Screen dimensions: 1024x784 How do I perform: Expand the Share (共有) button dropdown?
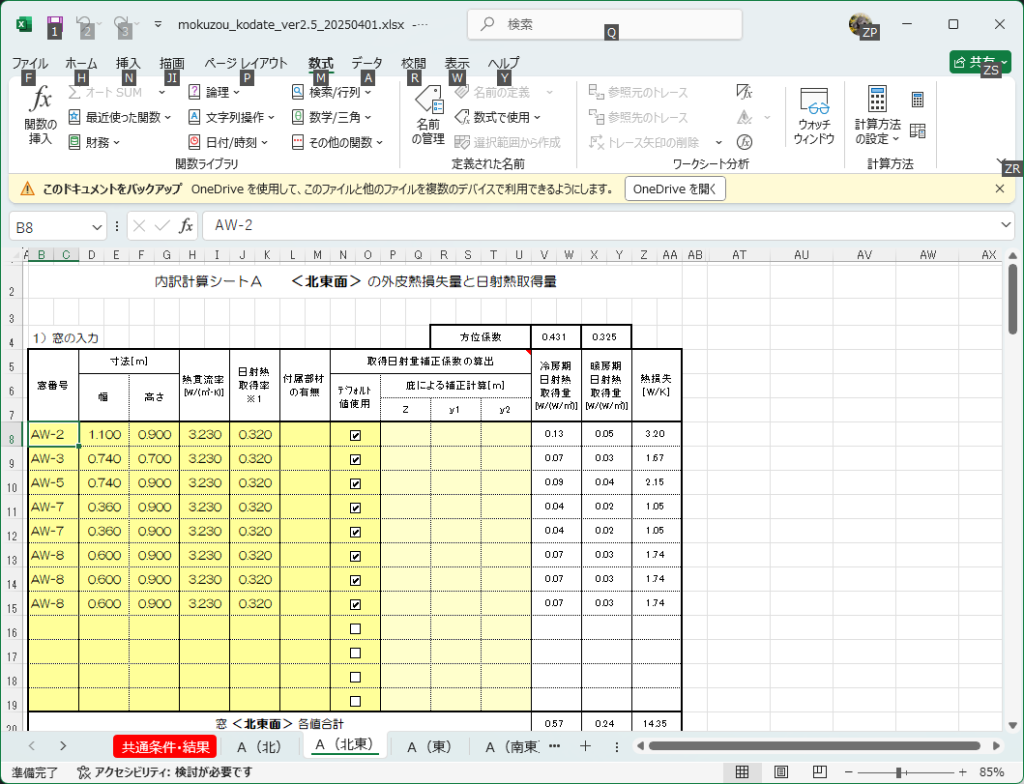[1004, 63]
